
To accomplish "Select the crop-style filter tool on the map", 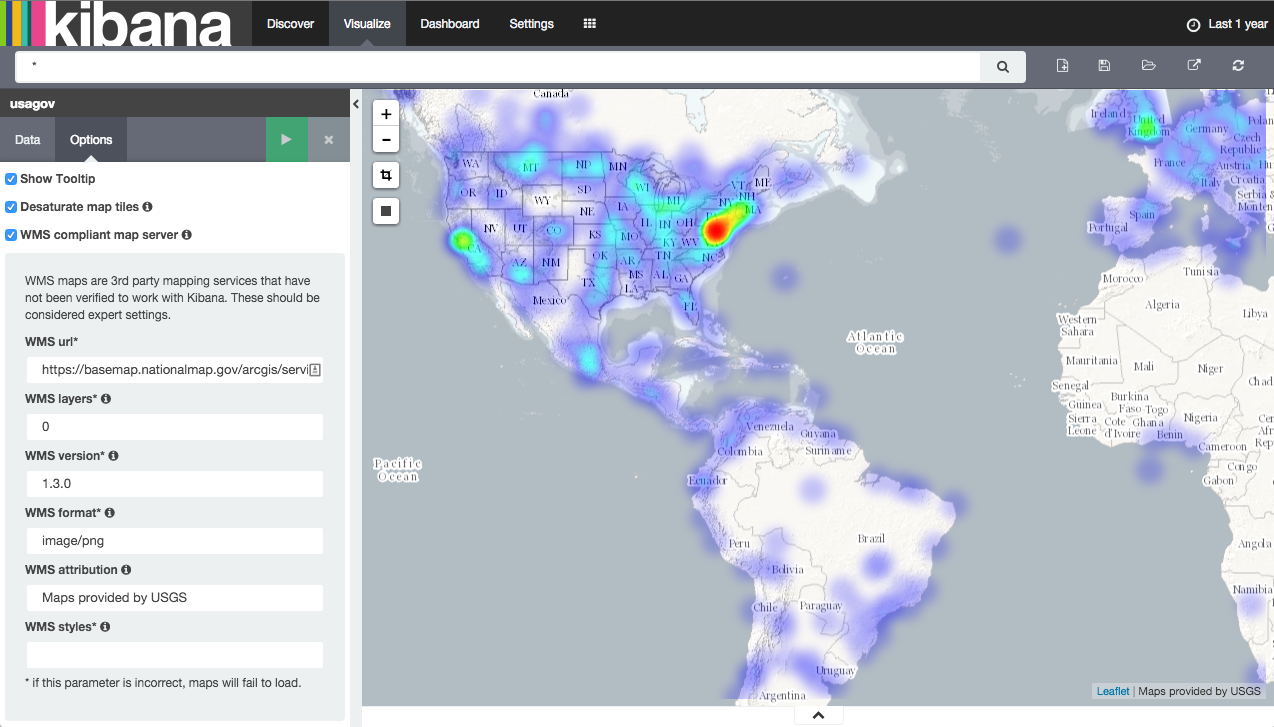I will (x=386, y=175).
